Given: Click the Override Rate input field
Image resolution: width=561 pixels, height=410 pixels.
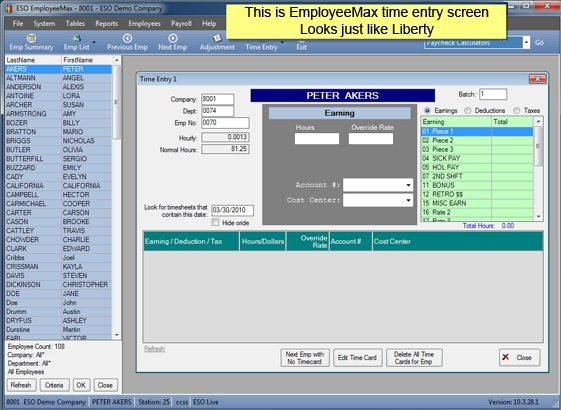Looking at the screenshot, I should click(371, 138).
